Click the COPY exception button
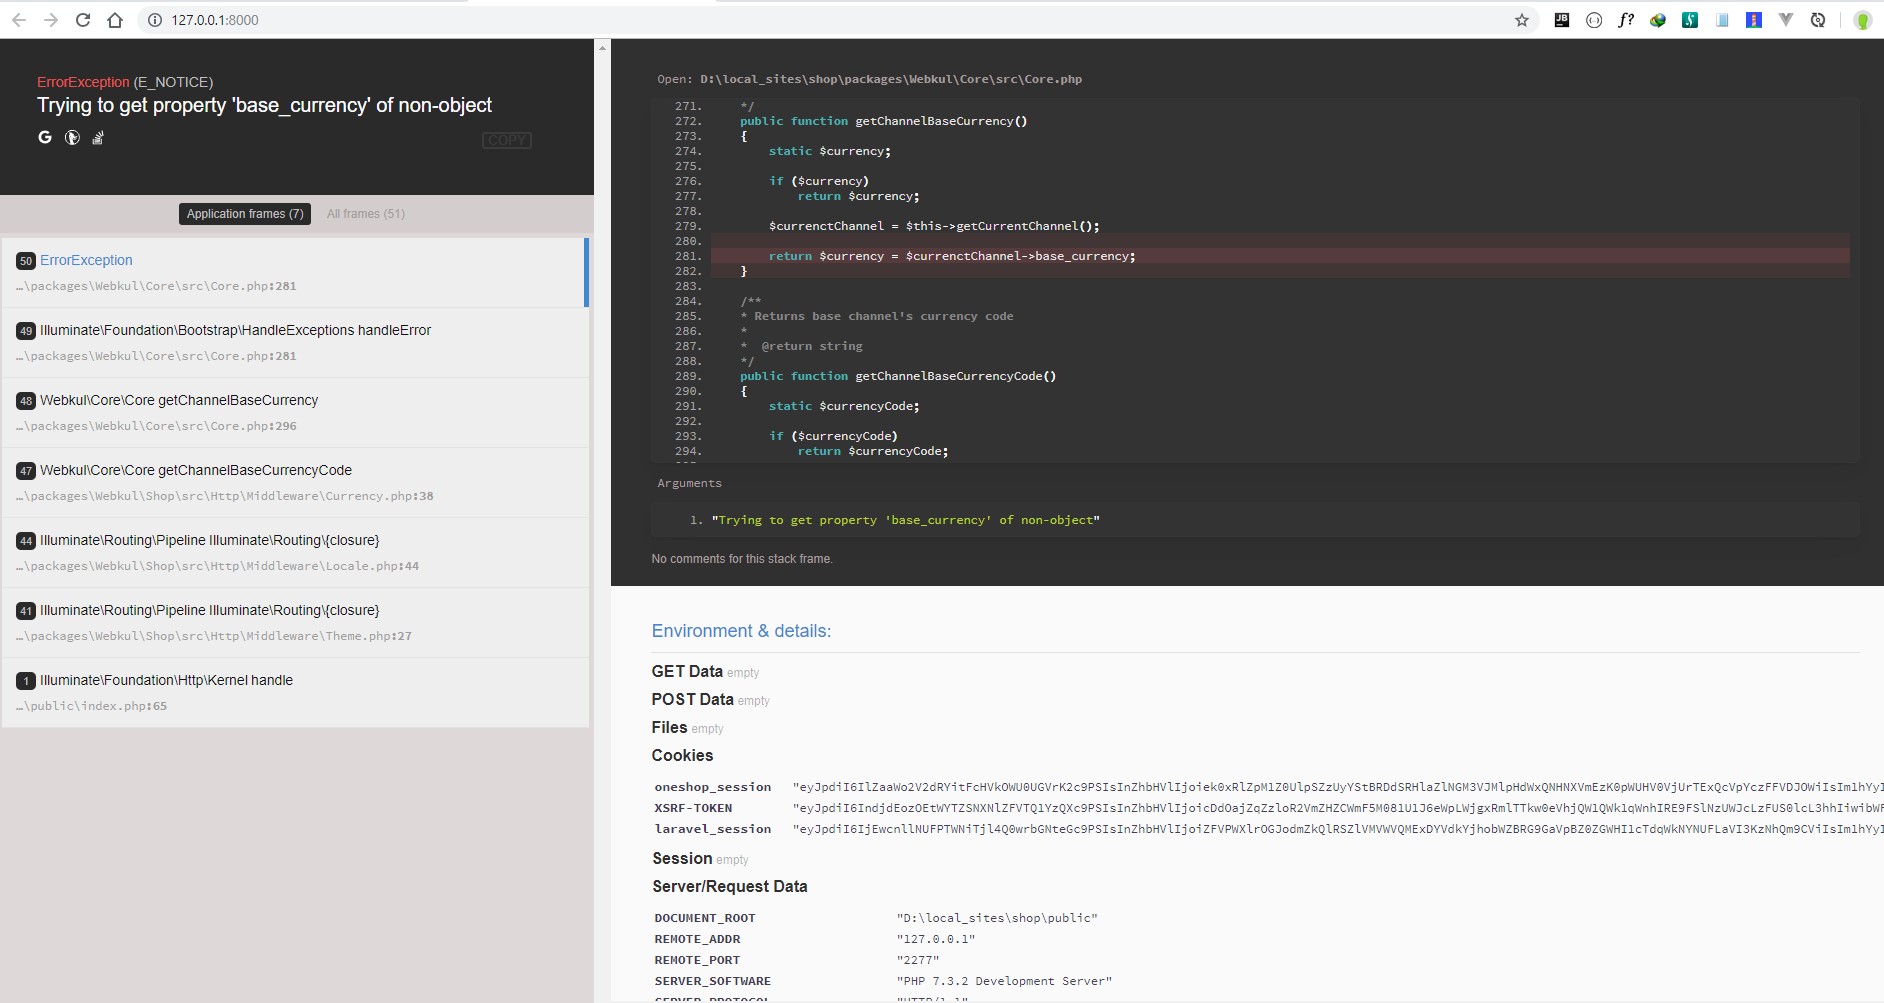Viewport: 1884px width, 1003px height. pos(506,140)
